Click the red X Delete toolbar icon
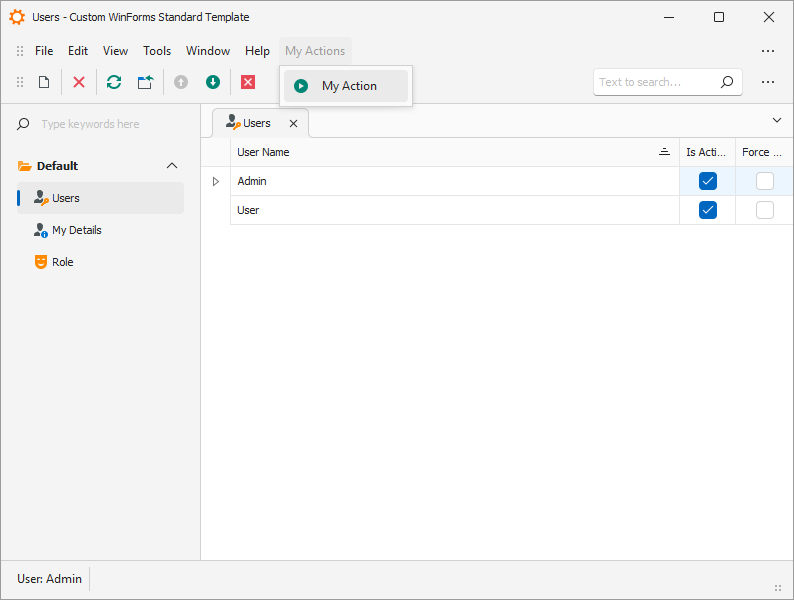The width and height of the screenshot is (794, 600). click(x=79, y=82)
